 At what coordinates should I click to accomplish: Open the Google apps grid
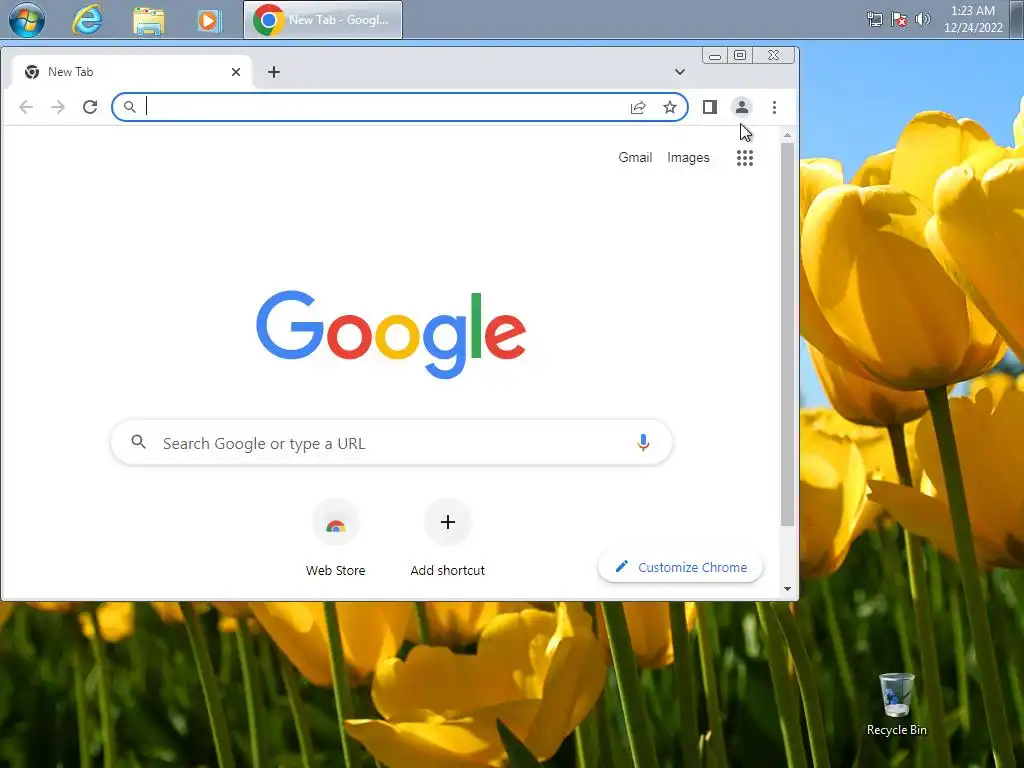[744, 157]
